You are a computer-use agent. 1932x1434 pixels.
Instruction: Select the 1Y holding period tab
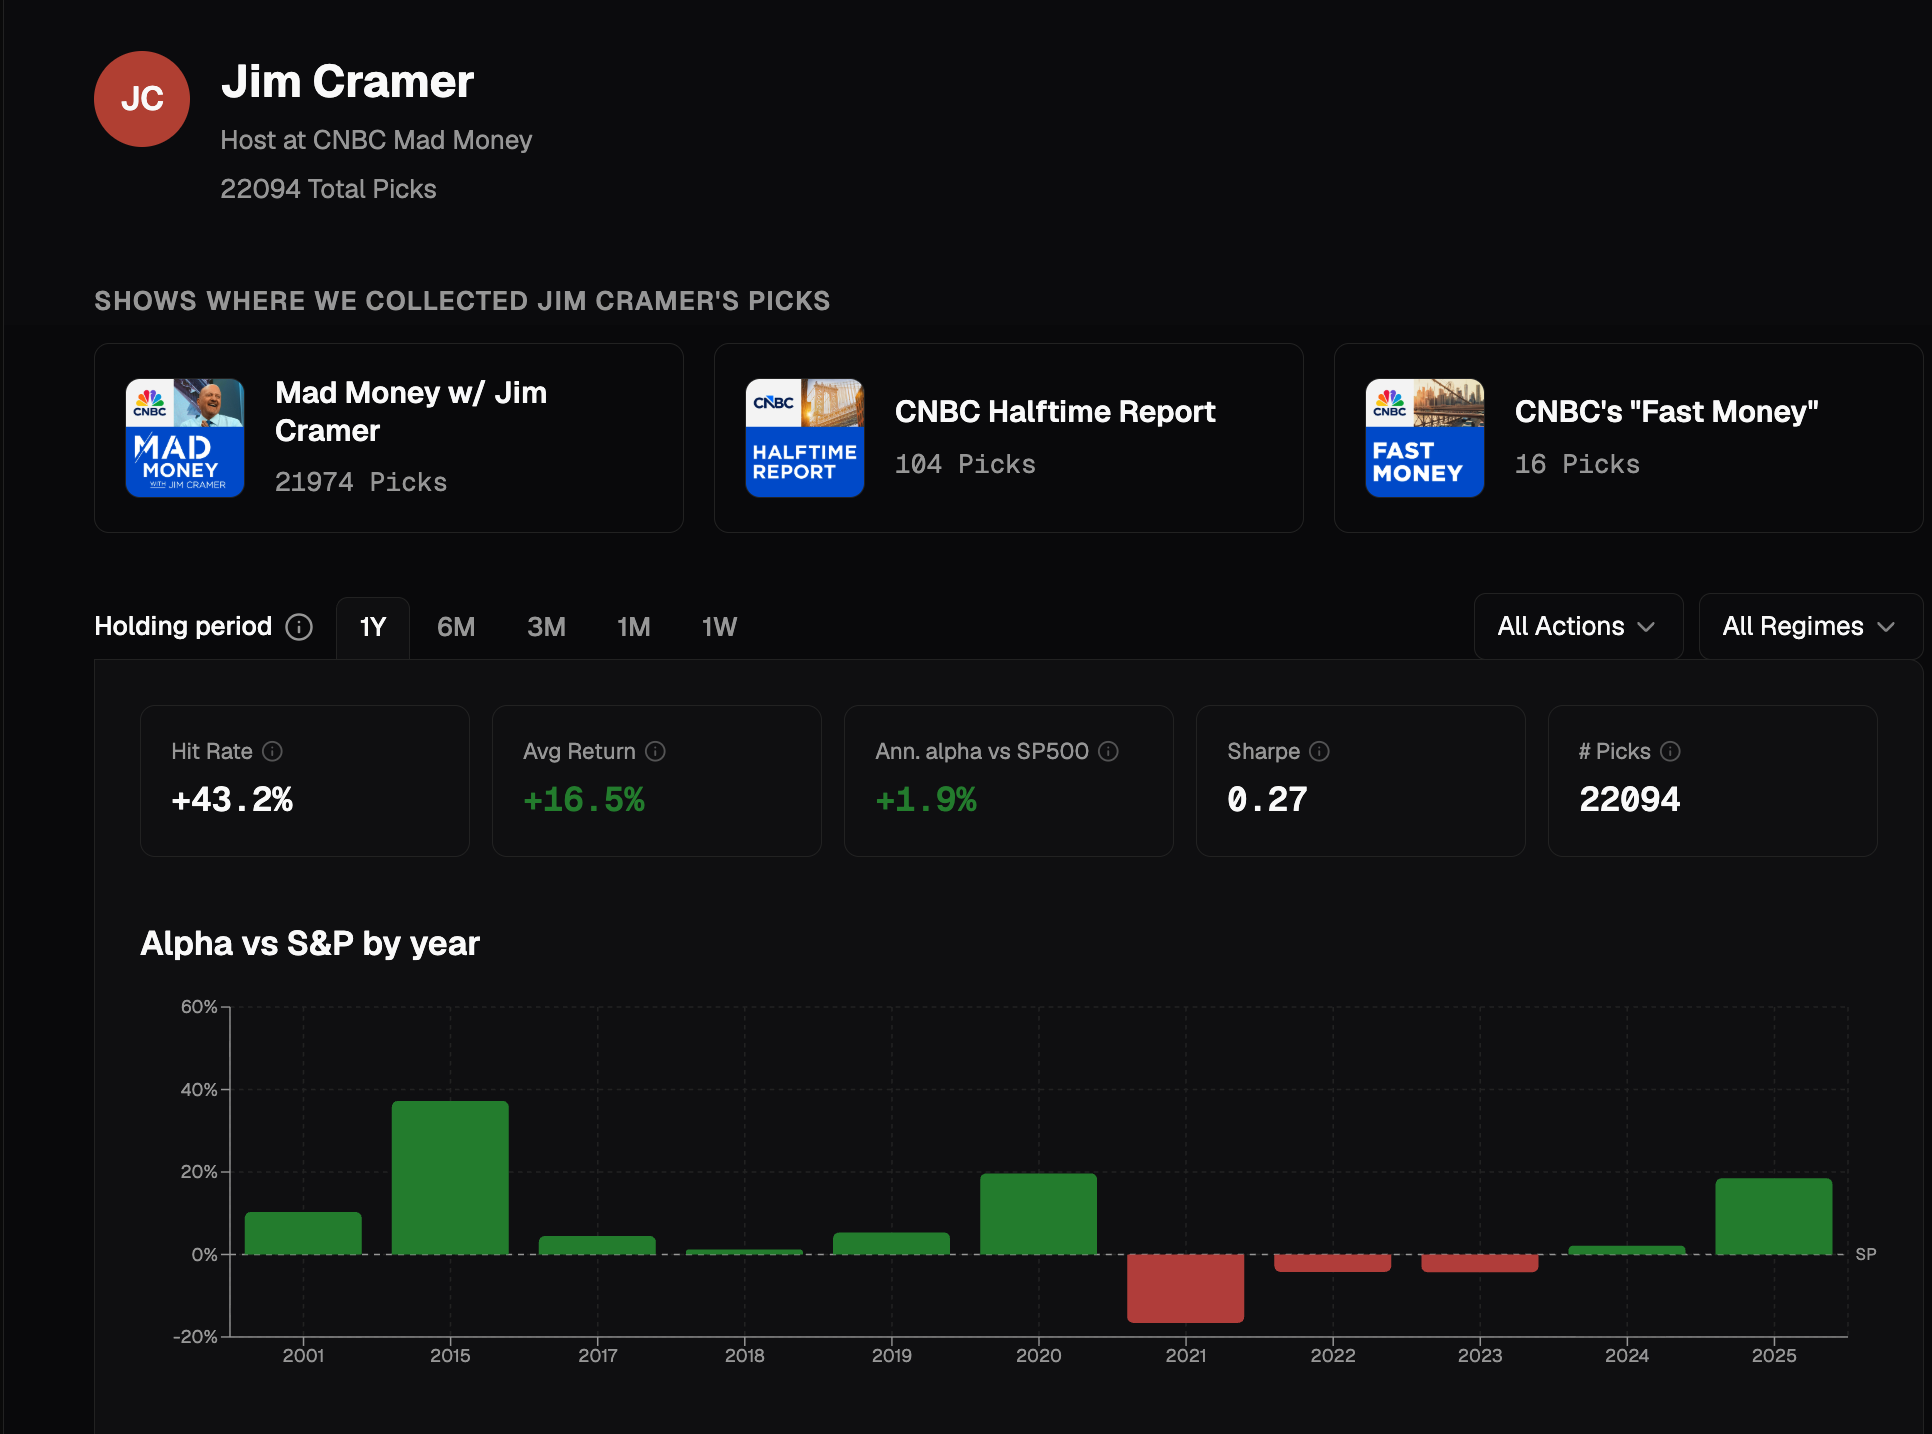(373, 627)
